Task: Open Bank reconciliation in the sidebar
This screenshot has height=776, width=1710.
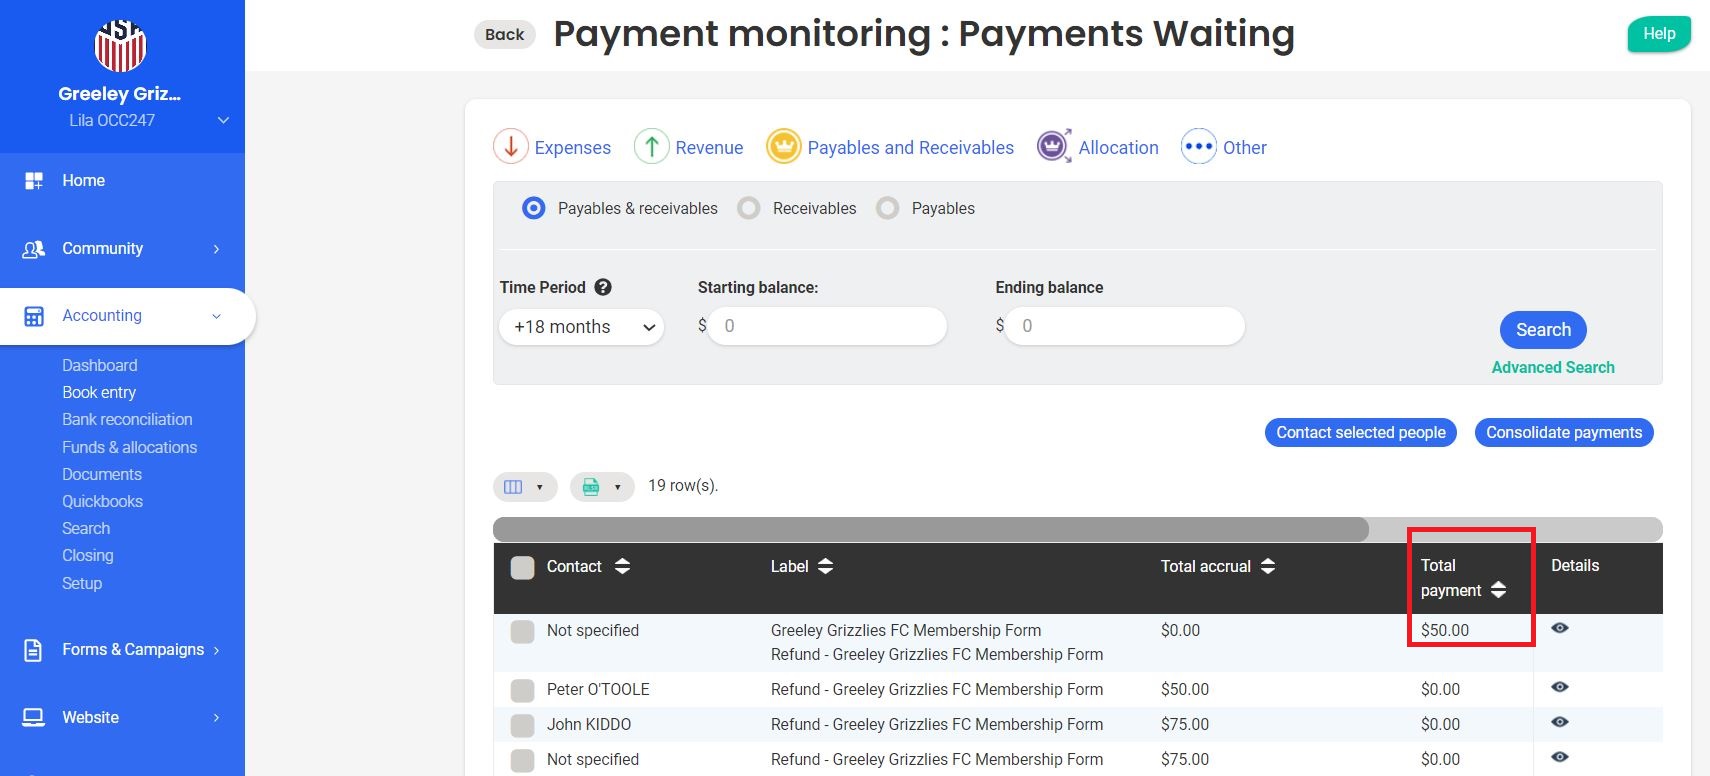Action: coord(127,420)
